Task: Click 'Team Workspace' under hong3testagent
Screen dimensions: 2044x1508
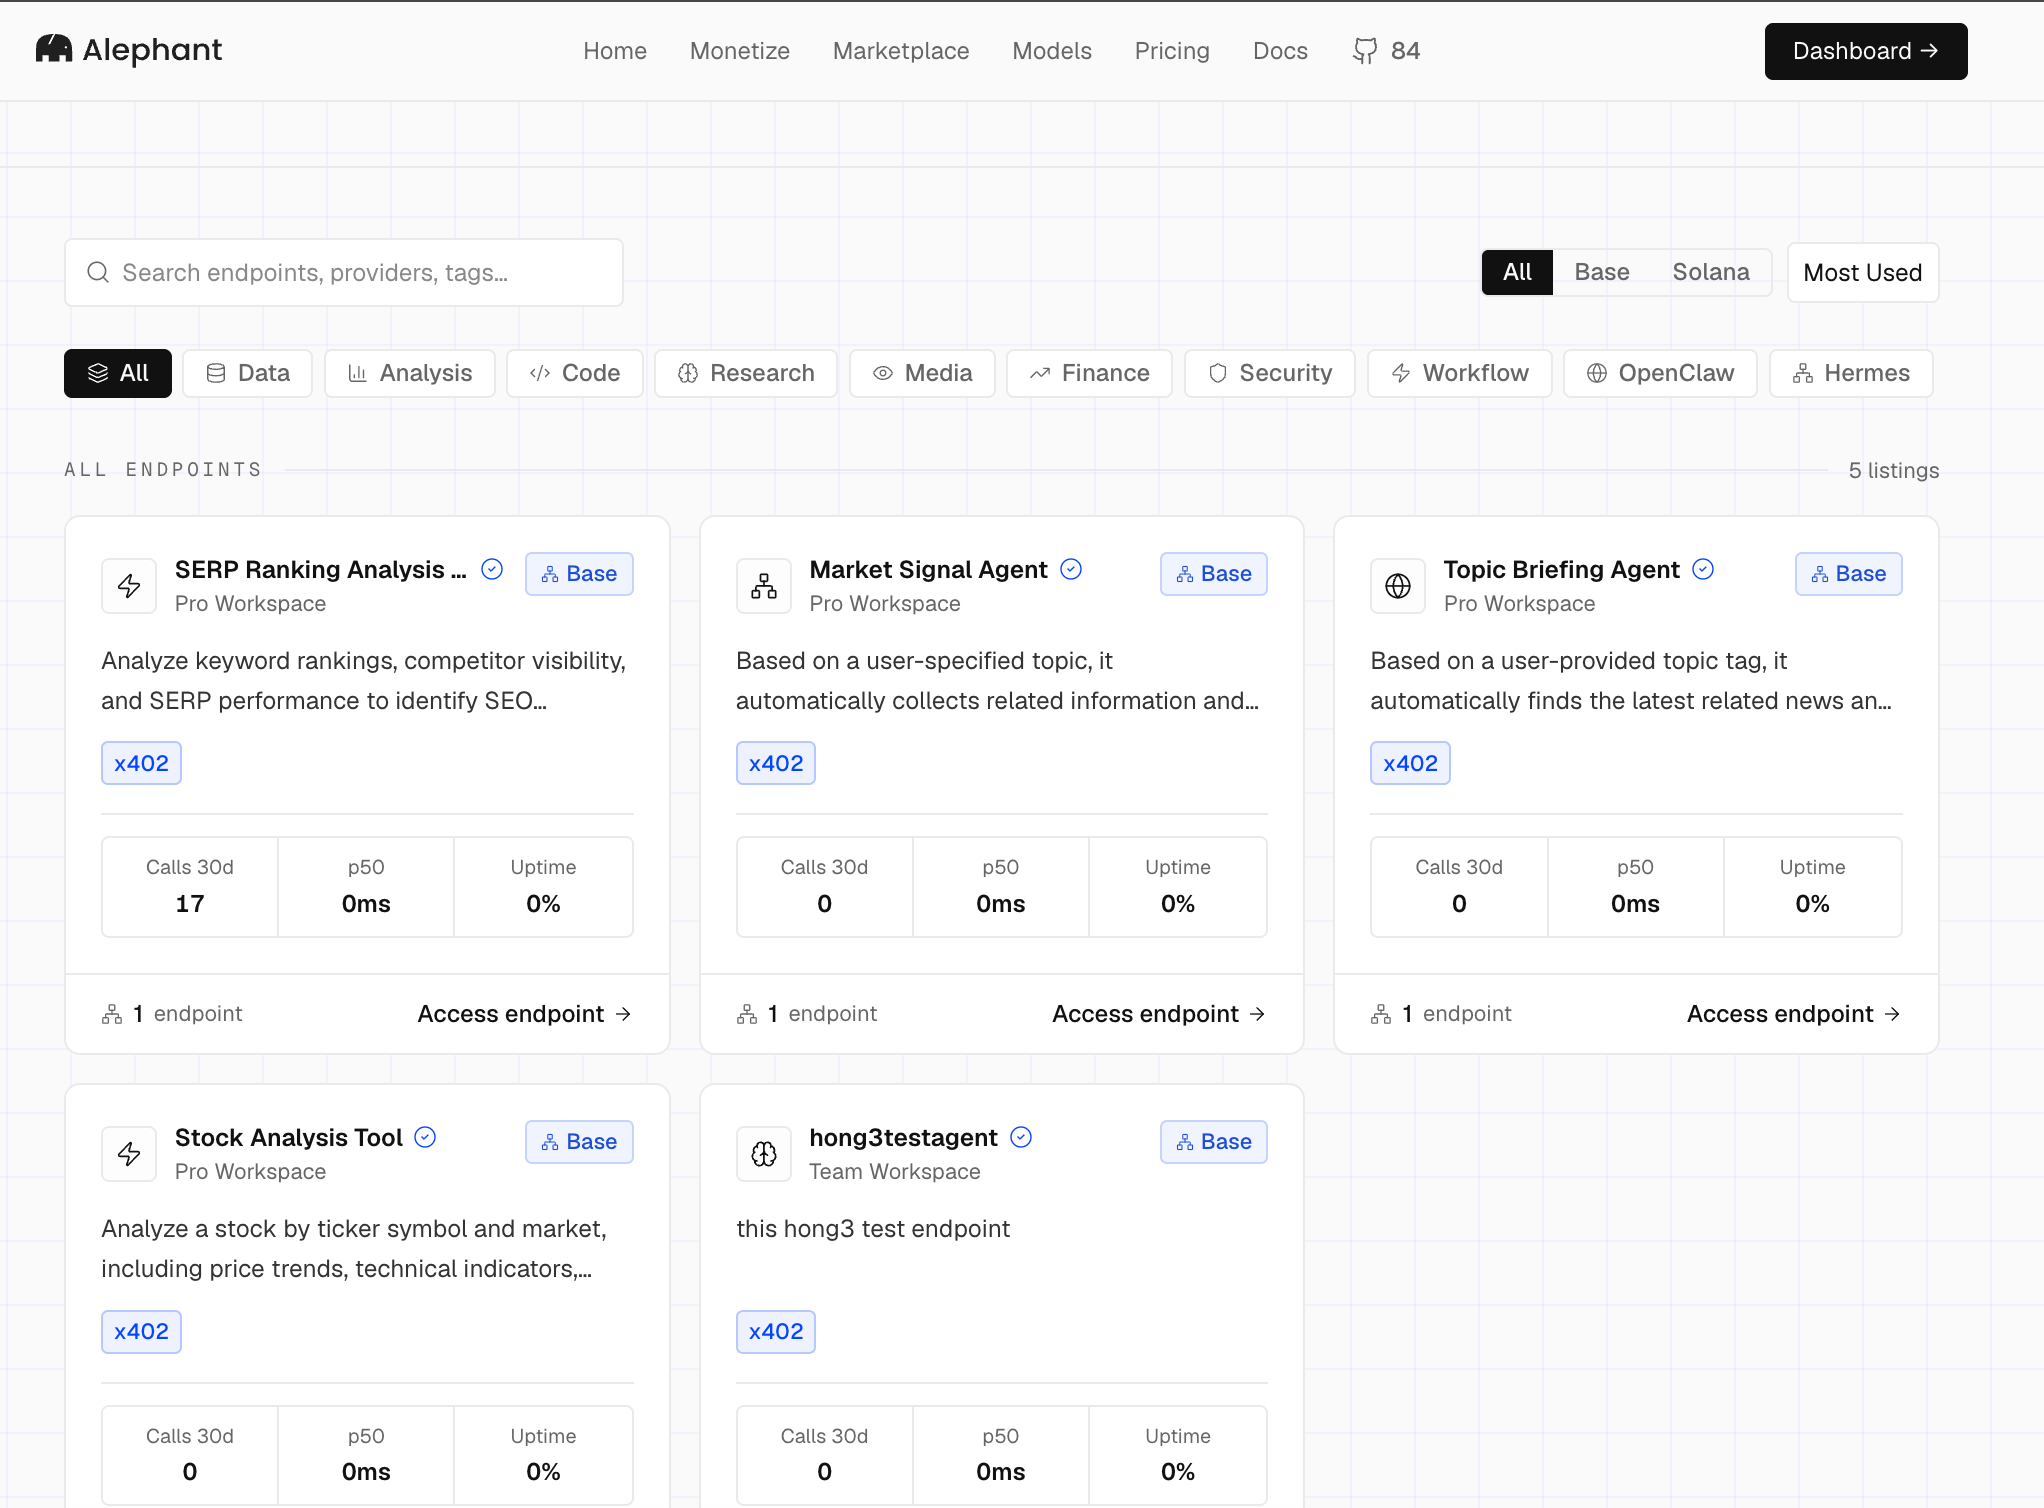Action: pos(895,1172)
